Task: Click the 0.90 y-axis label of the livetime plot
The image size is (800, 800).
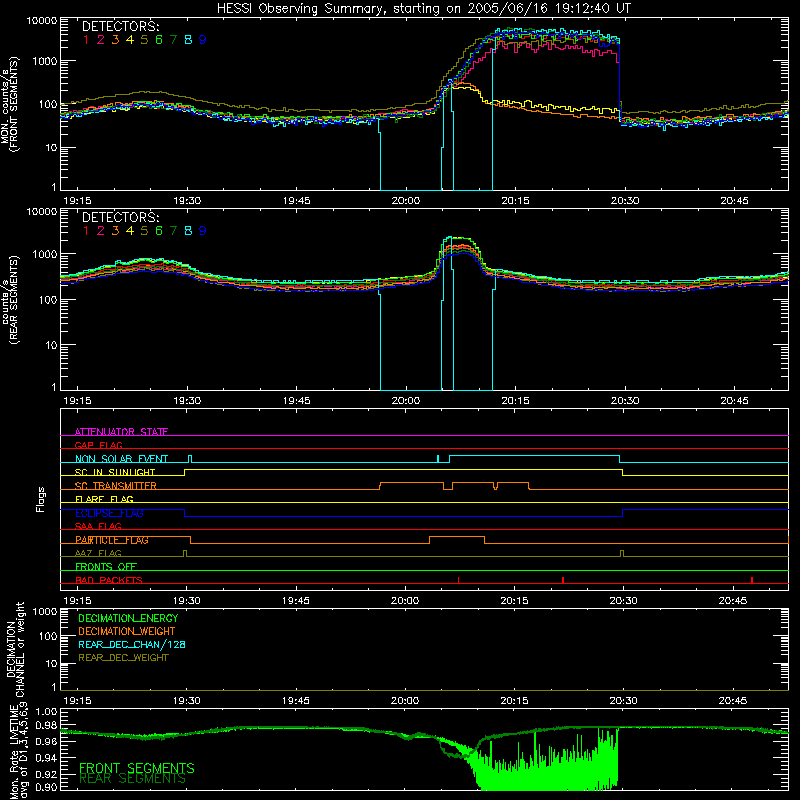Action: [x=47, y=787]
